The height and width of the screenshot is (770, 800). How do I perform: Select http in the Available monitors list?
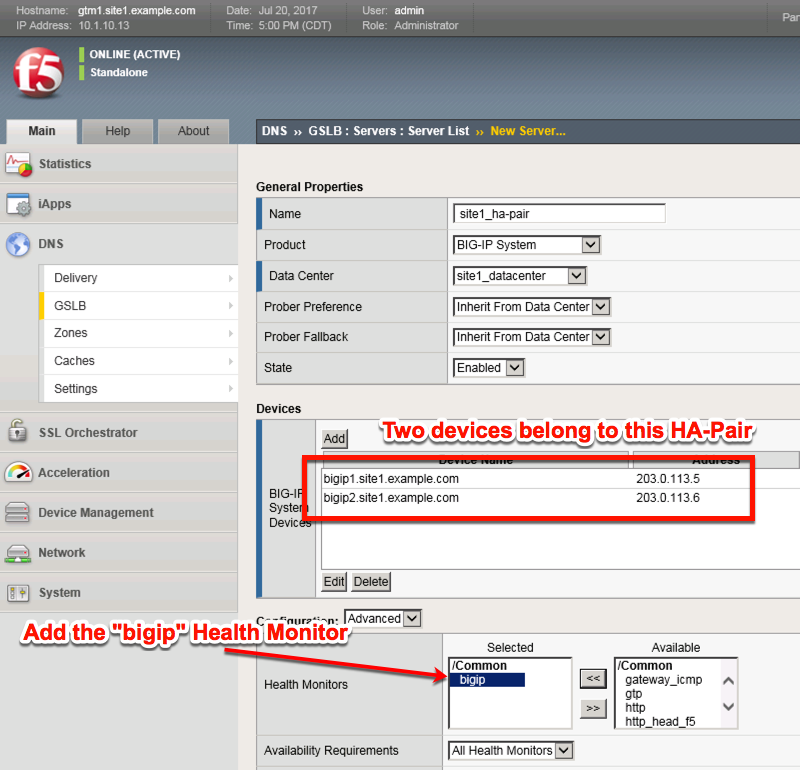635,707
